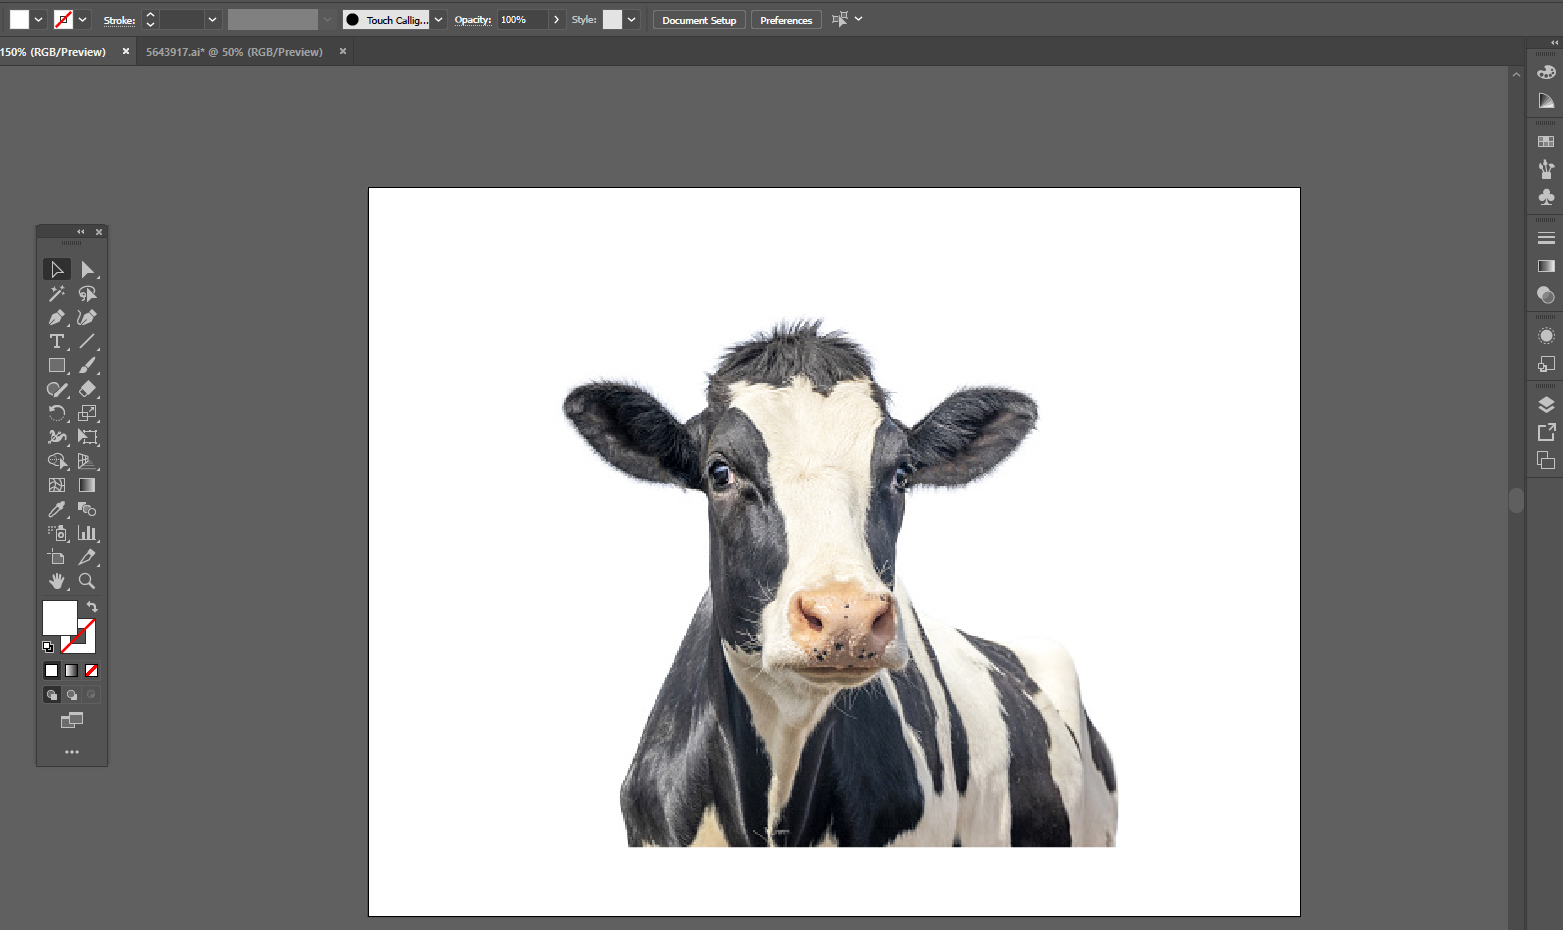This screenshot has height=930, width=1563.
Task: Swap fill and stroke colors
Action: pyautogui.click(x=92, y=607)
